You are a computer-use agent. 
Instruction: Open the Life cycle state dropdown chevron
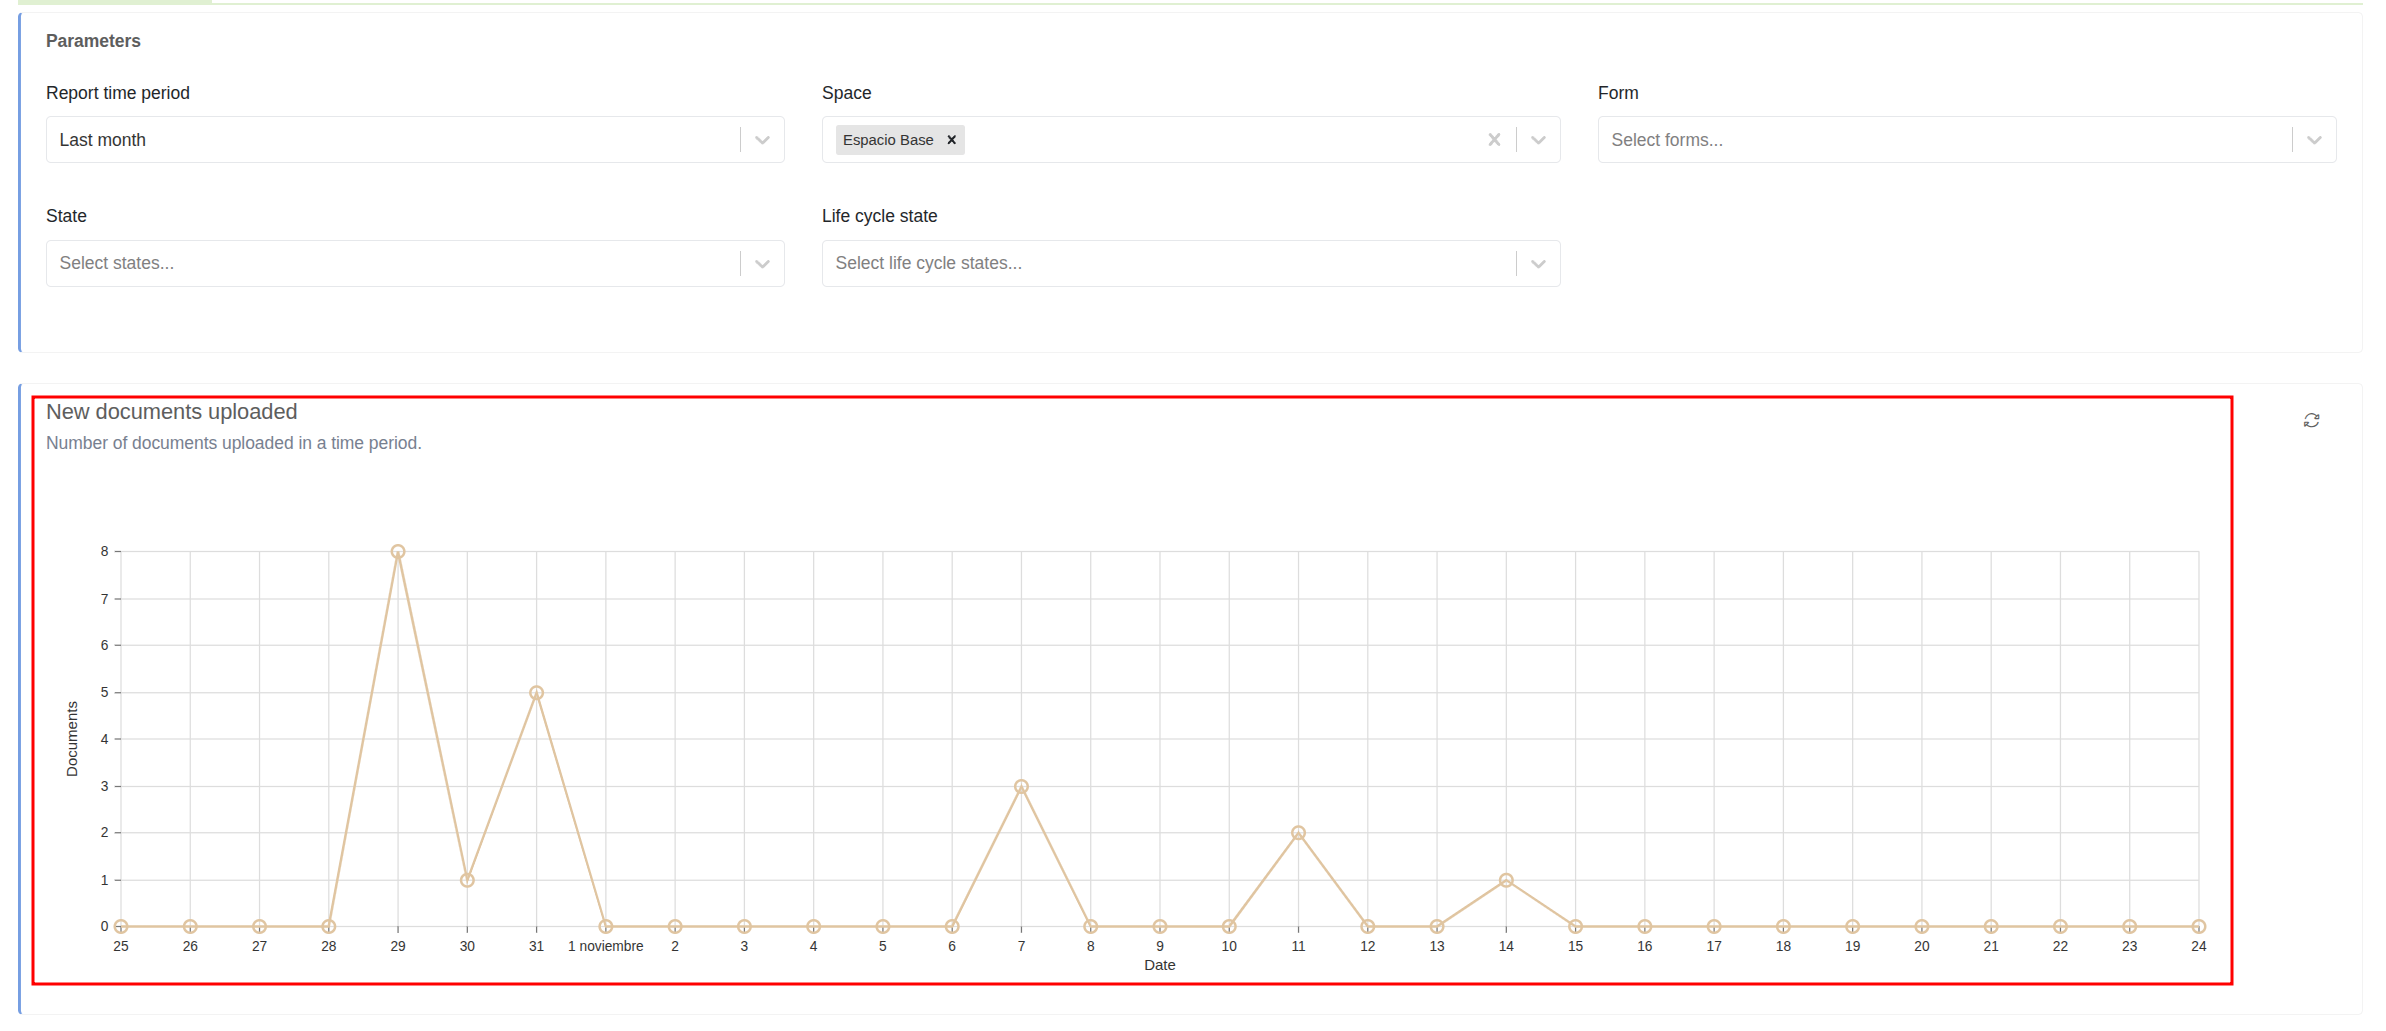1538,264
